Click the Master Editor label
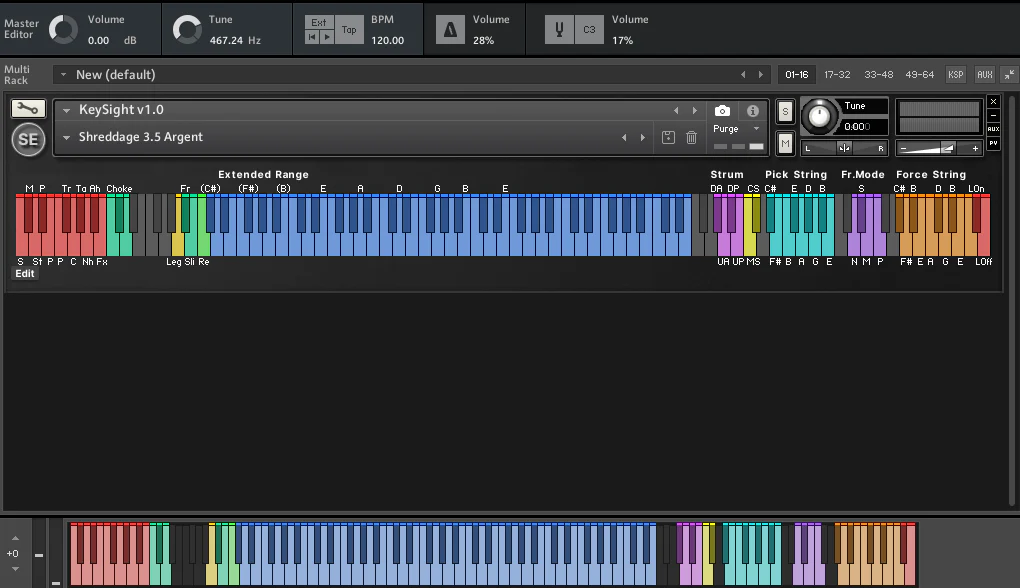The width and height of the screenshot is (1020, 588). [x=21, y=29]
